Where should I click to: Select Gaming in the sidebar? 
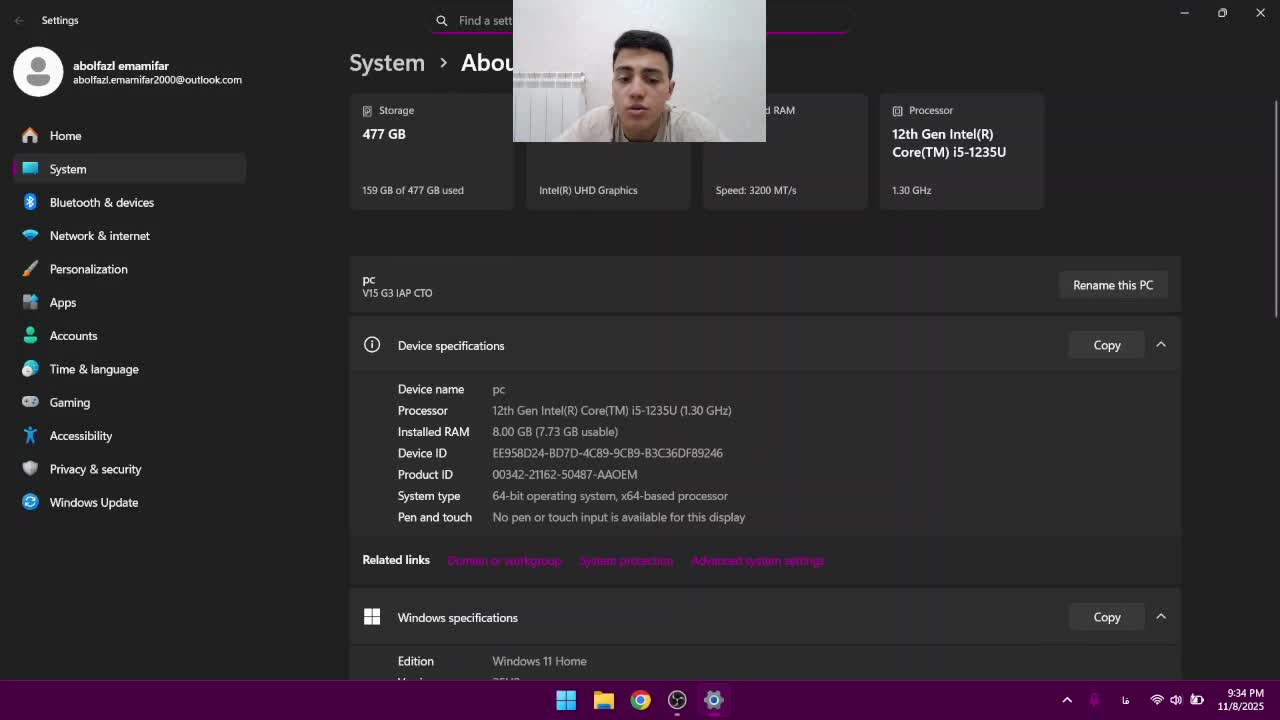[x=69, y=402]
